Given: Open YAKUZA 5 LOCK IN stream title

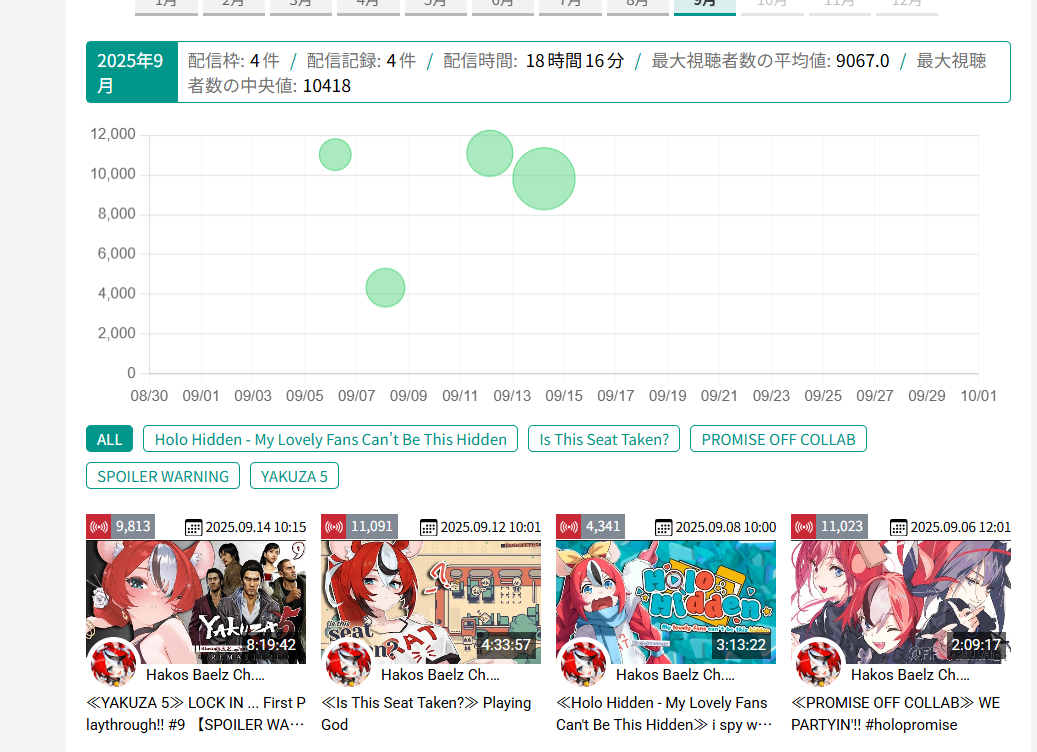Looking at the screenshot, I should [196, 714].
